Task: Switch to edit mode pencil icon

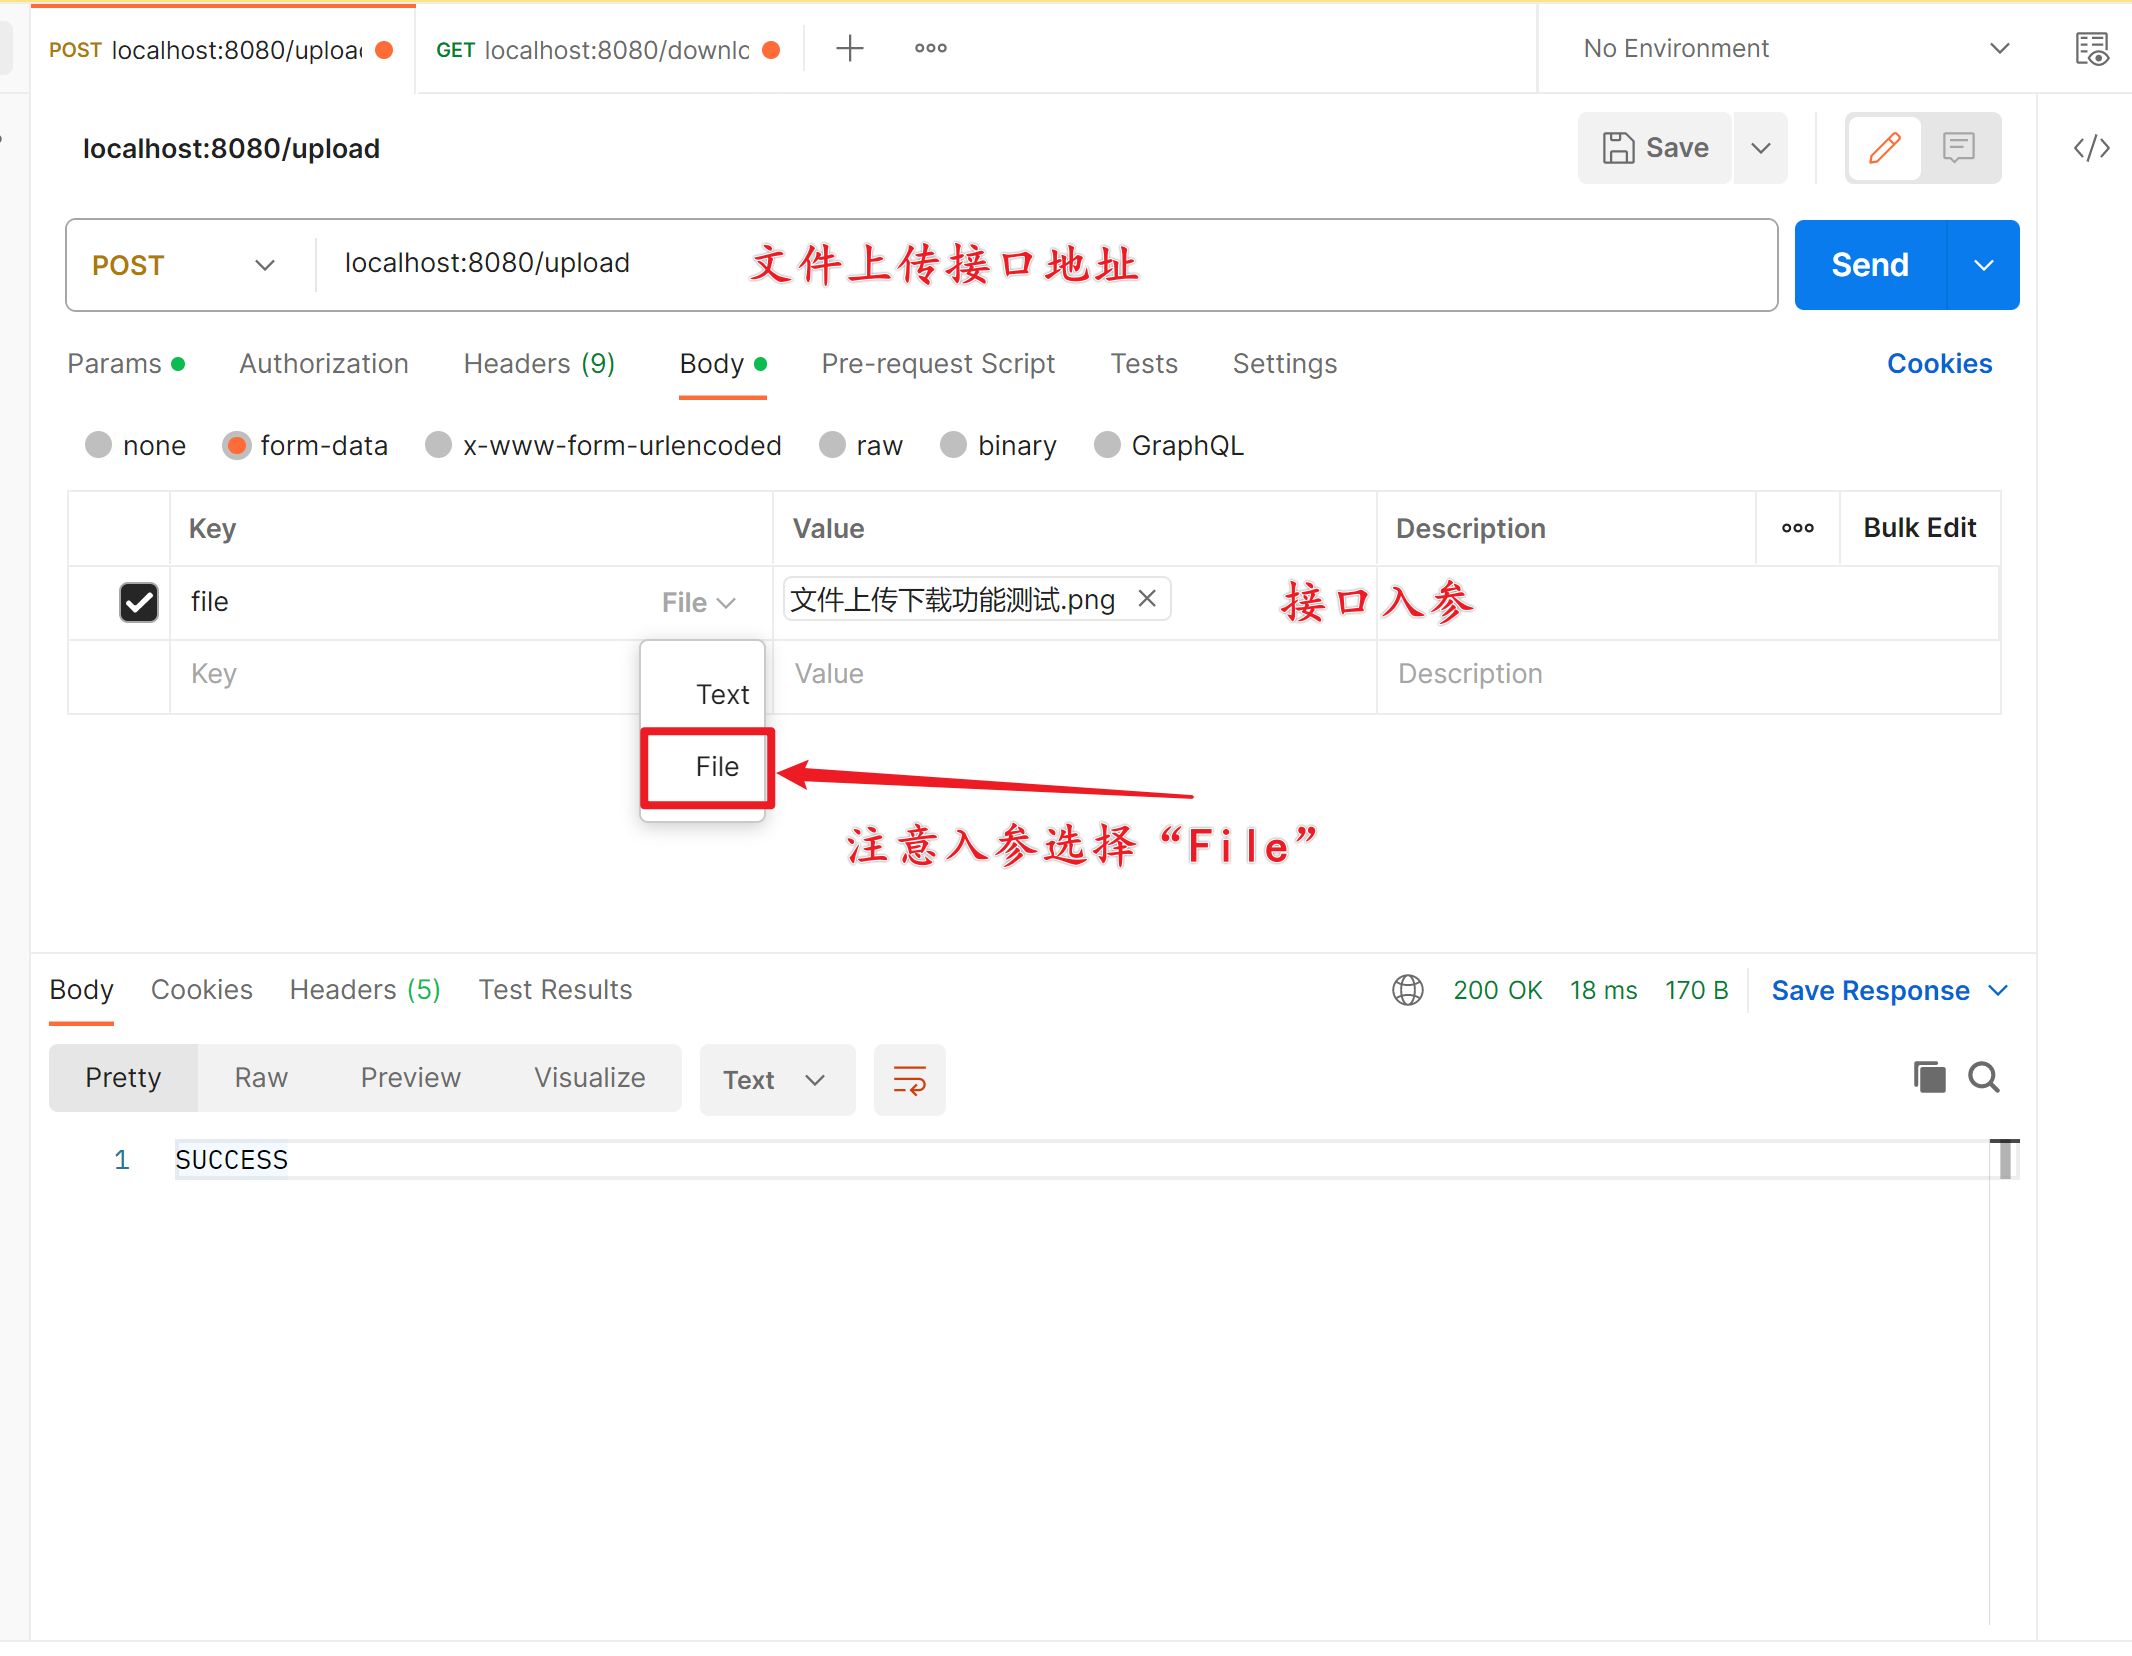Action: pyautogui.click(x=1884, y=148)
